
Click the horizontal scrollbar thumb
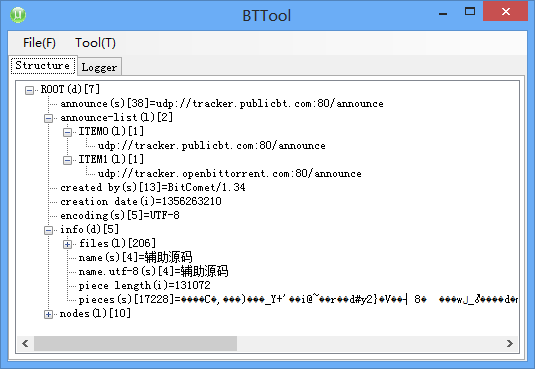click(135, 343)
